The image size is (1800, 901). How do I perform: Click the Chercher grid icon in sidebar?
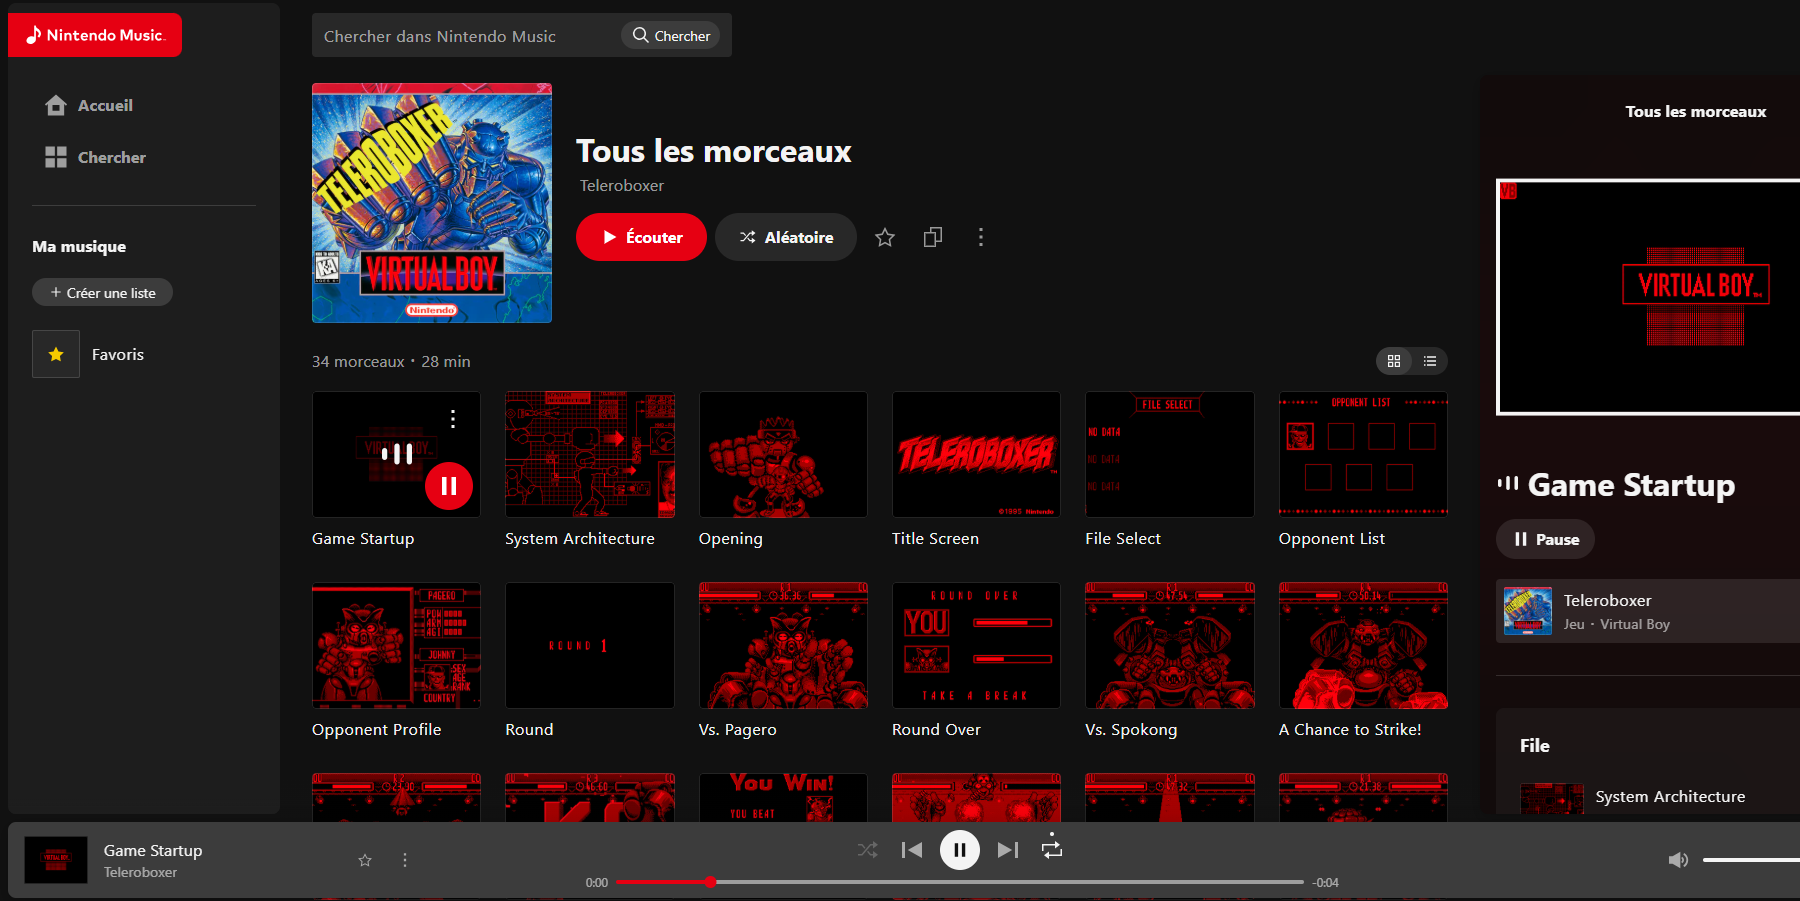56,157
